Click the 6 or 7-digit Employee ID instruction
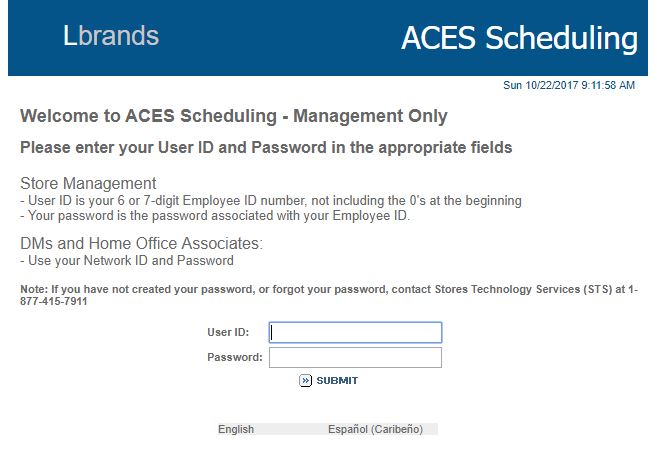The image size is (659, 449). point(270,200)
